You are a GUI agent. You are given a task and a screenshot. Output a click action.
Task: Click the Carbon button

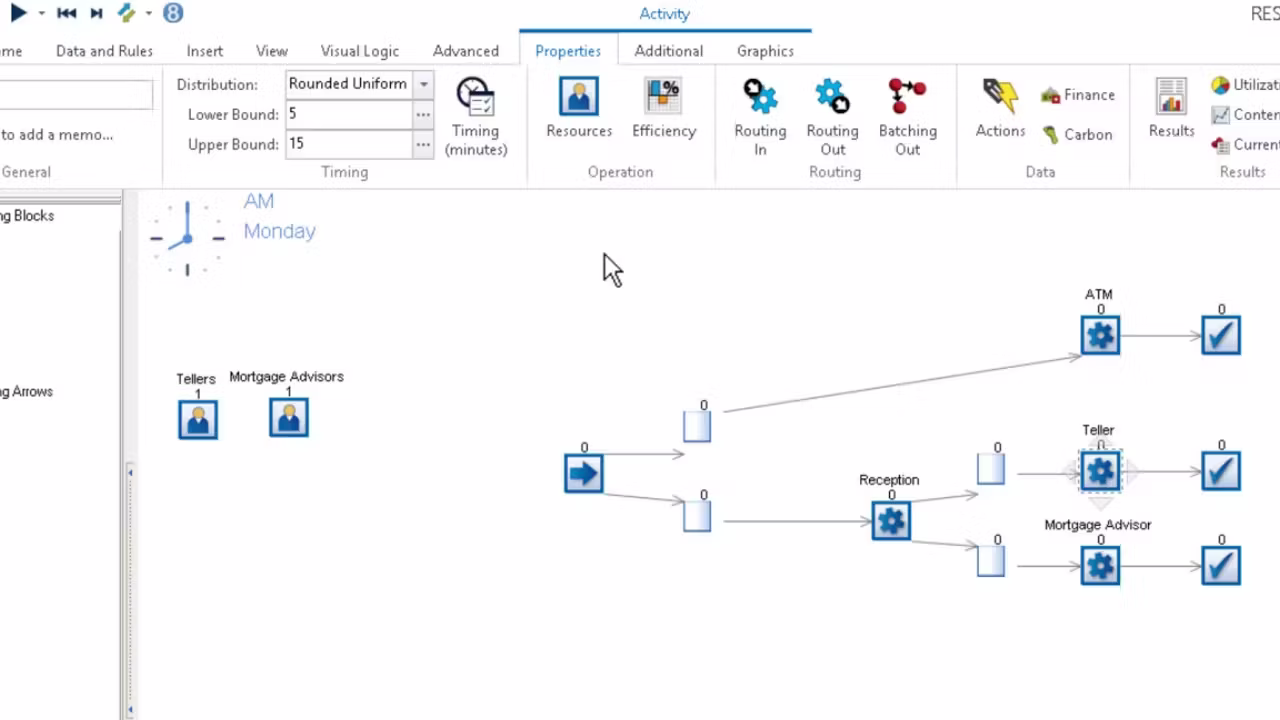[x=1077, y=134]
